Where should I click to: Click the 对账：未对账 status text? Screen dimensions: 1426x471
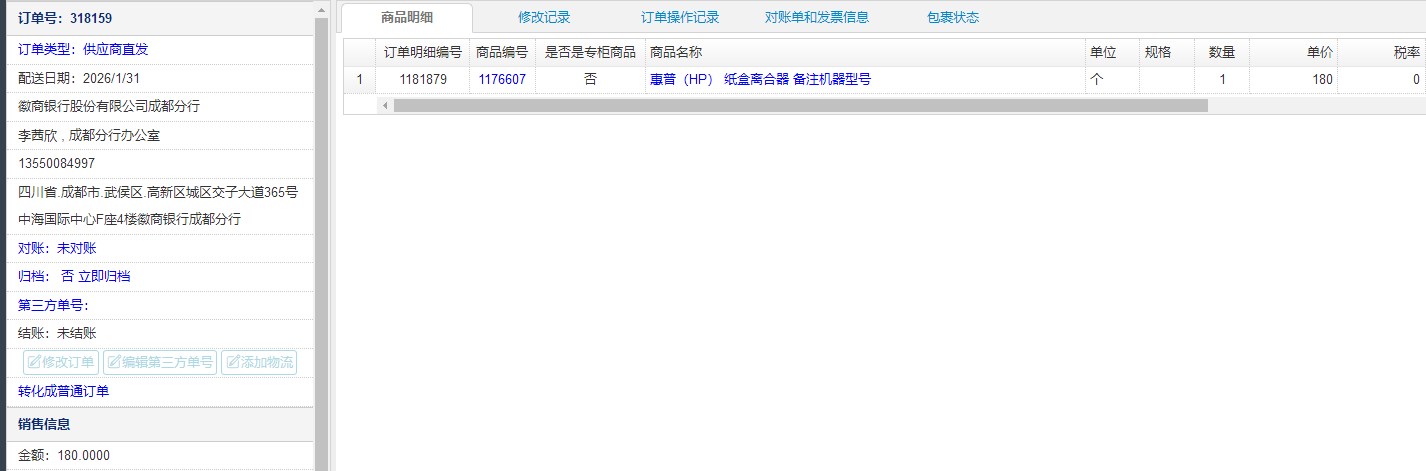coord(57,248)
